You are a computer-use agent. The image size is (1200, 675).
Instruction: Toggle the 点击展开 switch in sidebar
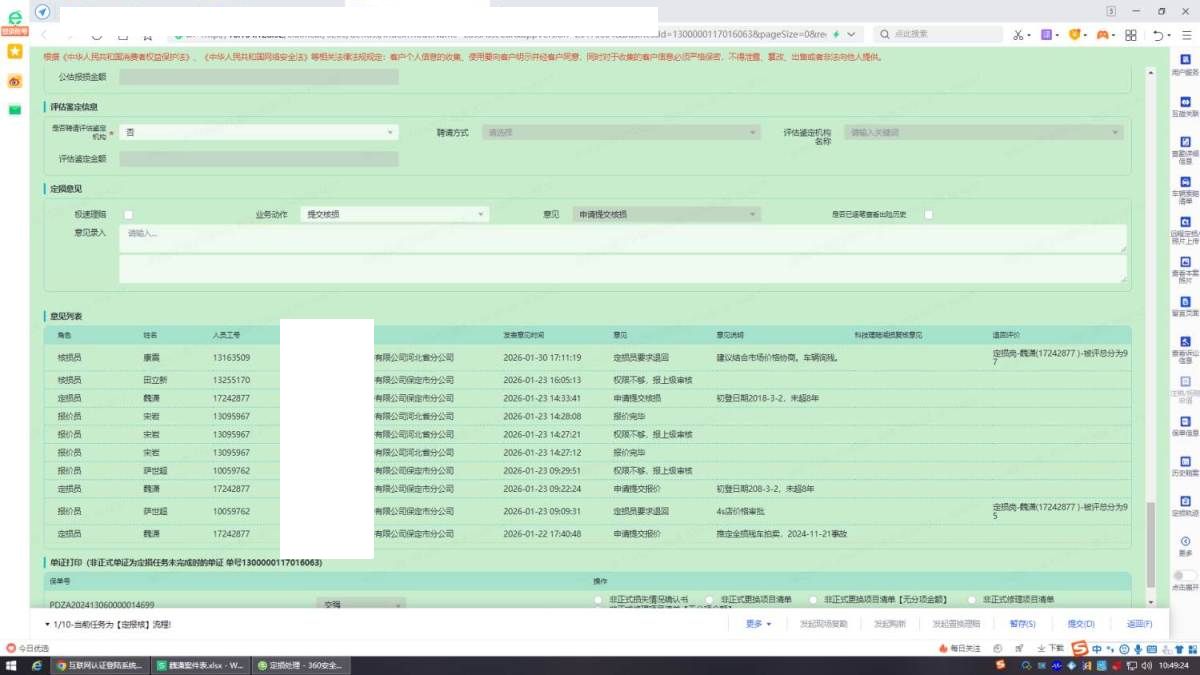point(1184,576)
